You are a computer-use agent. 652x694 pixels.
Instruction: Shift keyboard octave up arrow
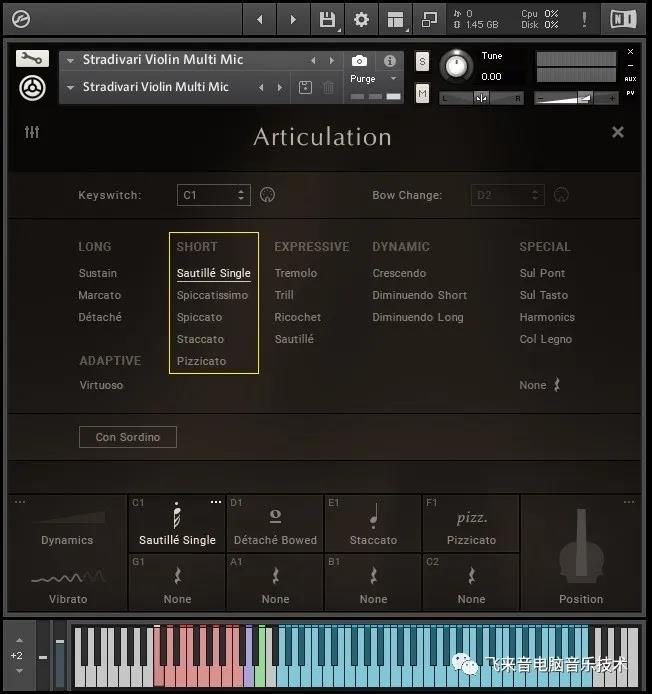tap(19, 640)
